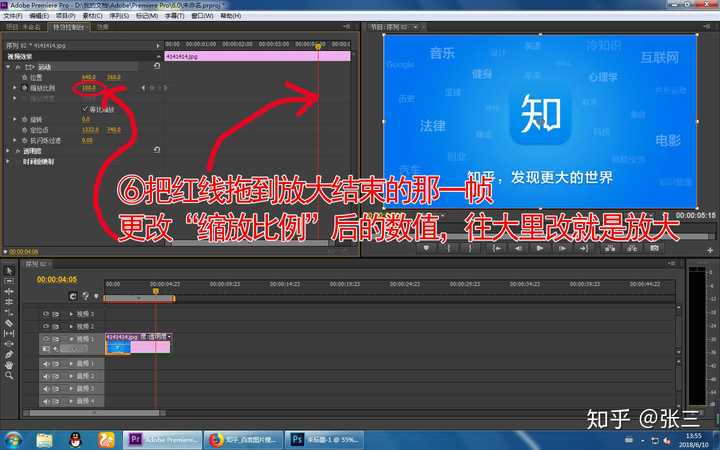This screenshot has width=720, height=450.
Task: Reset the Motion effect parameters
Action: point(157,66)
